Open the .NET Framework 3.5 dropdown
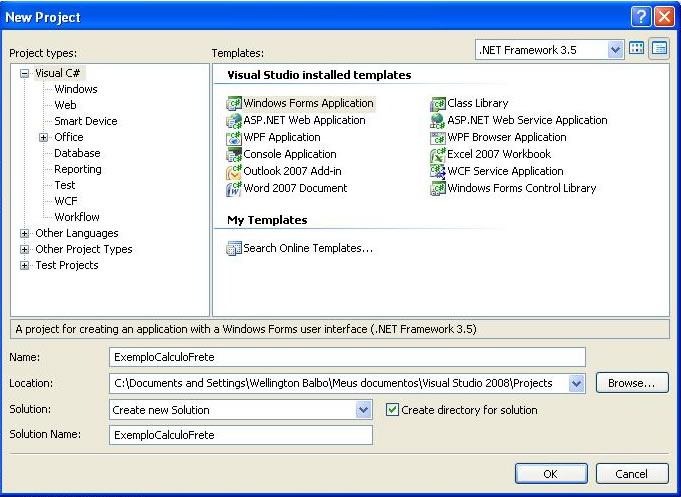681x497 pixels. pos(616,49)
